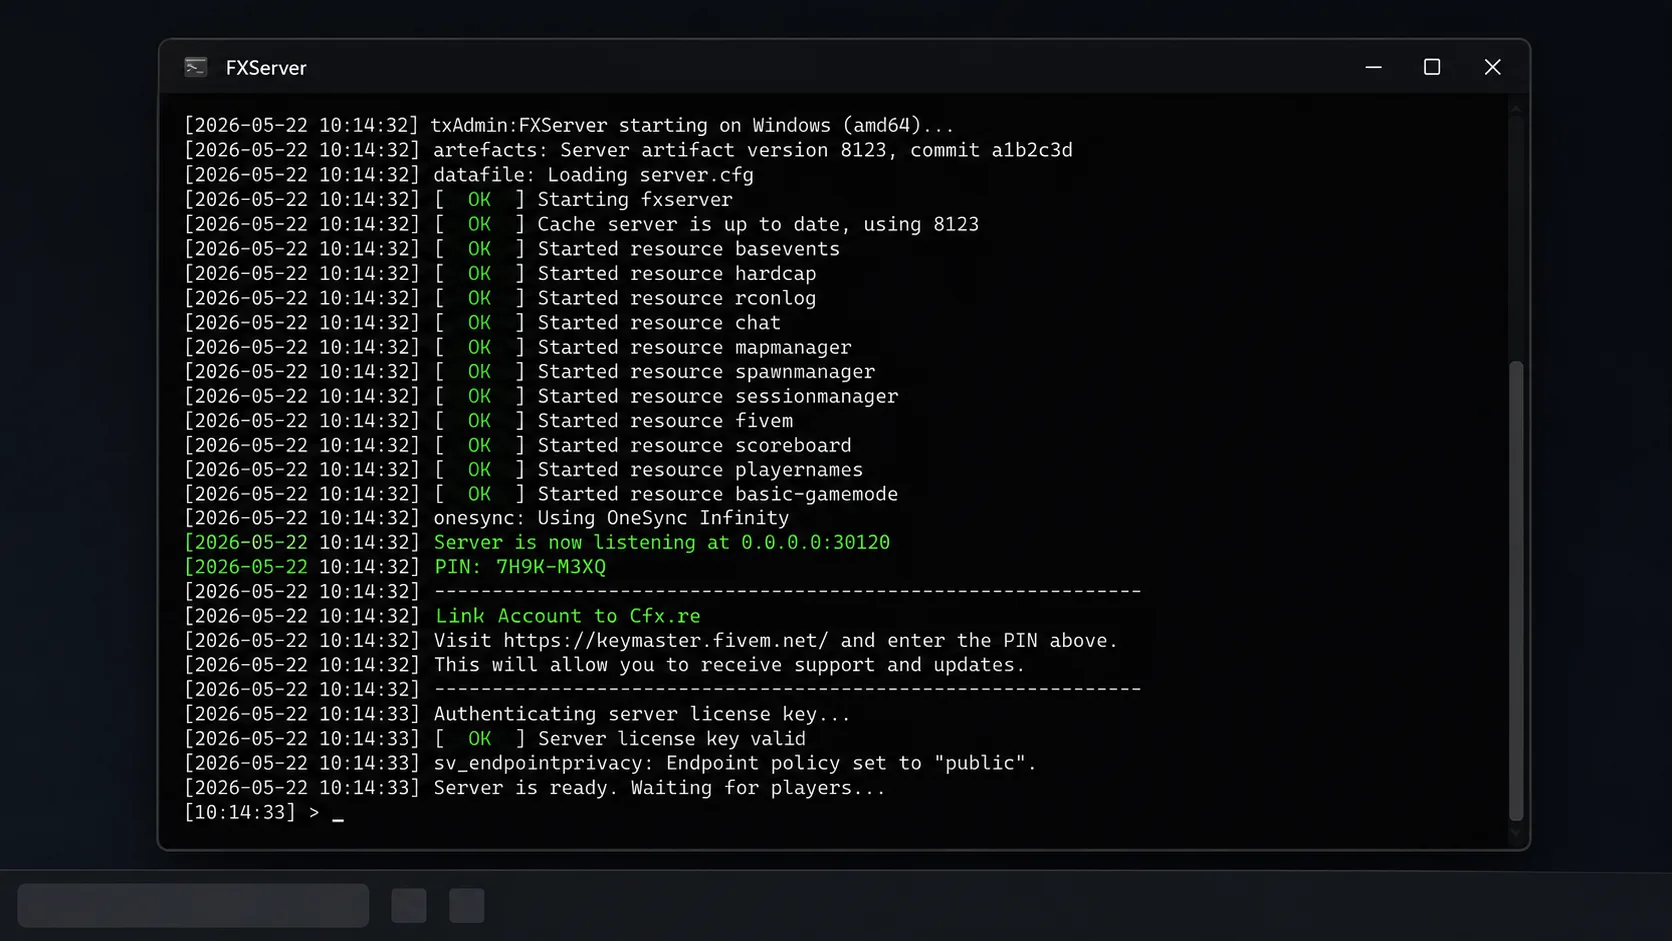1672x941 pixels.
Task: Minimize the FXServer window
Action: click(x=1373, y=67)
